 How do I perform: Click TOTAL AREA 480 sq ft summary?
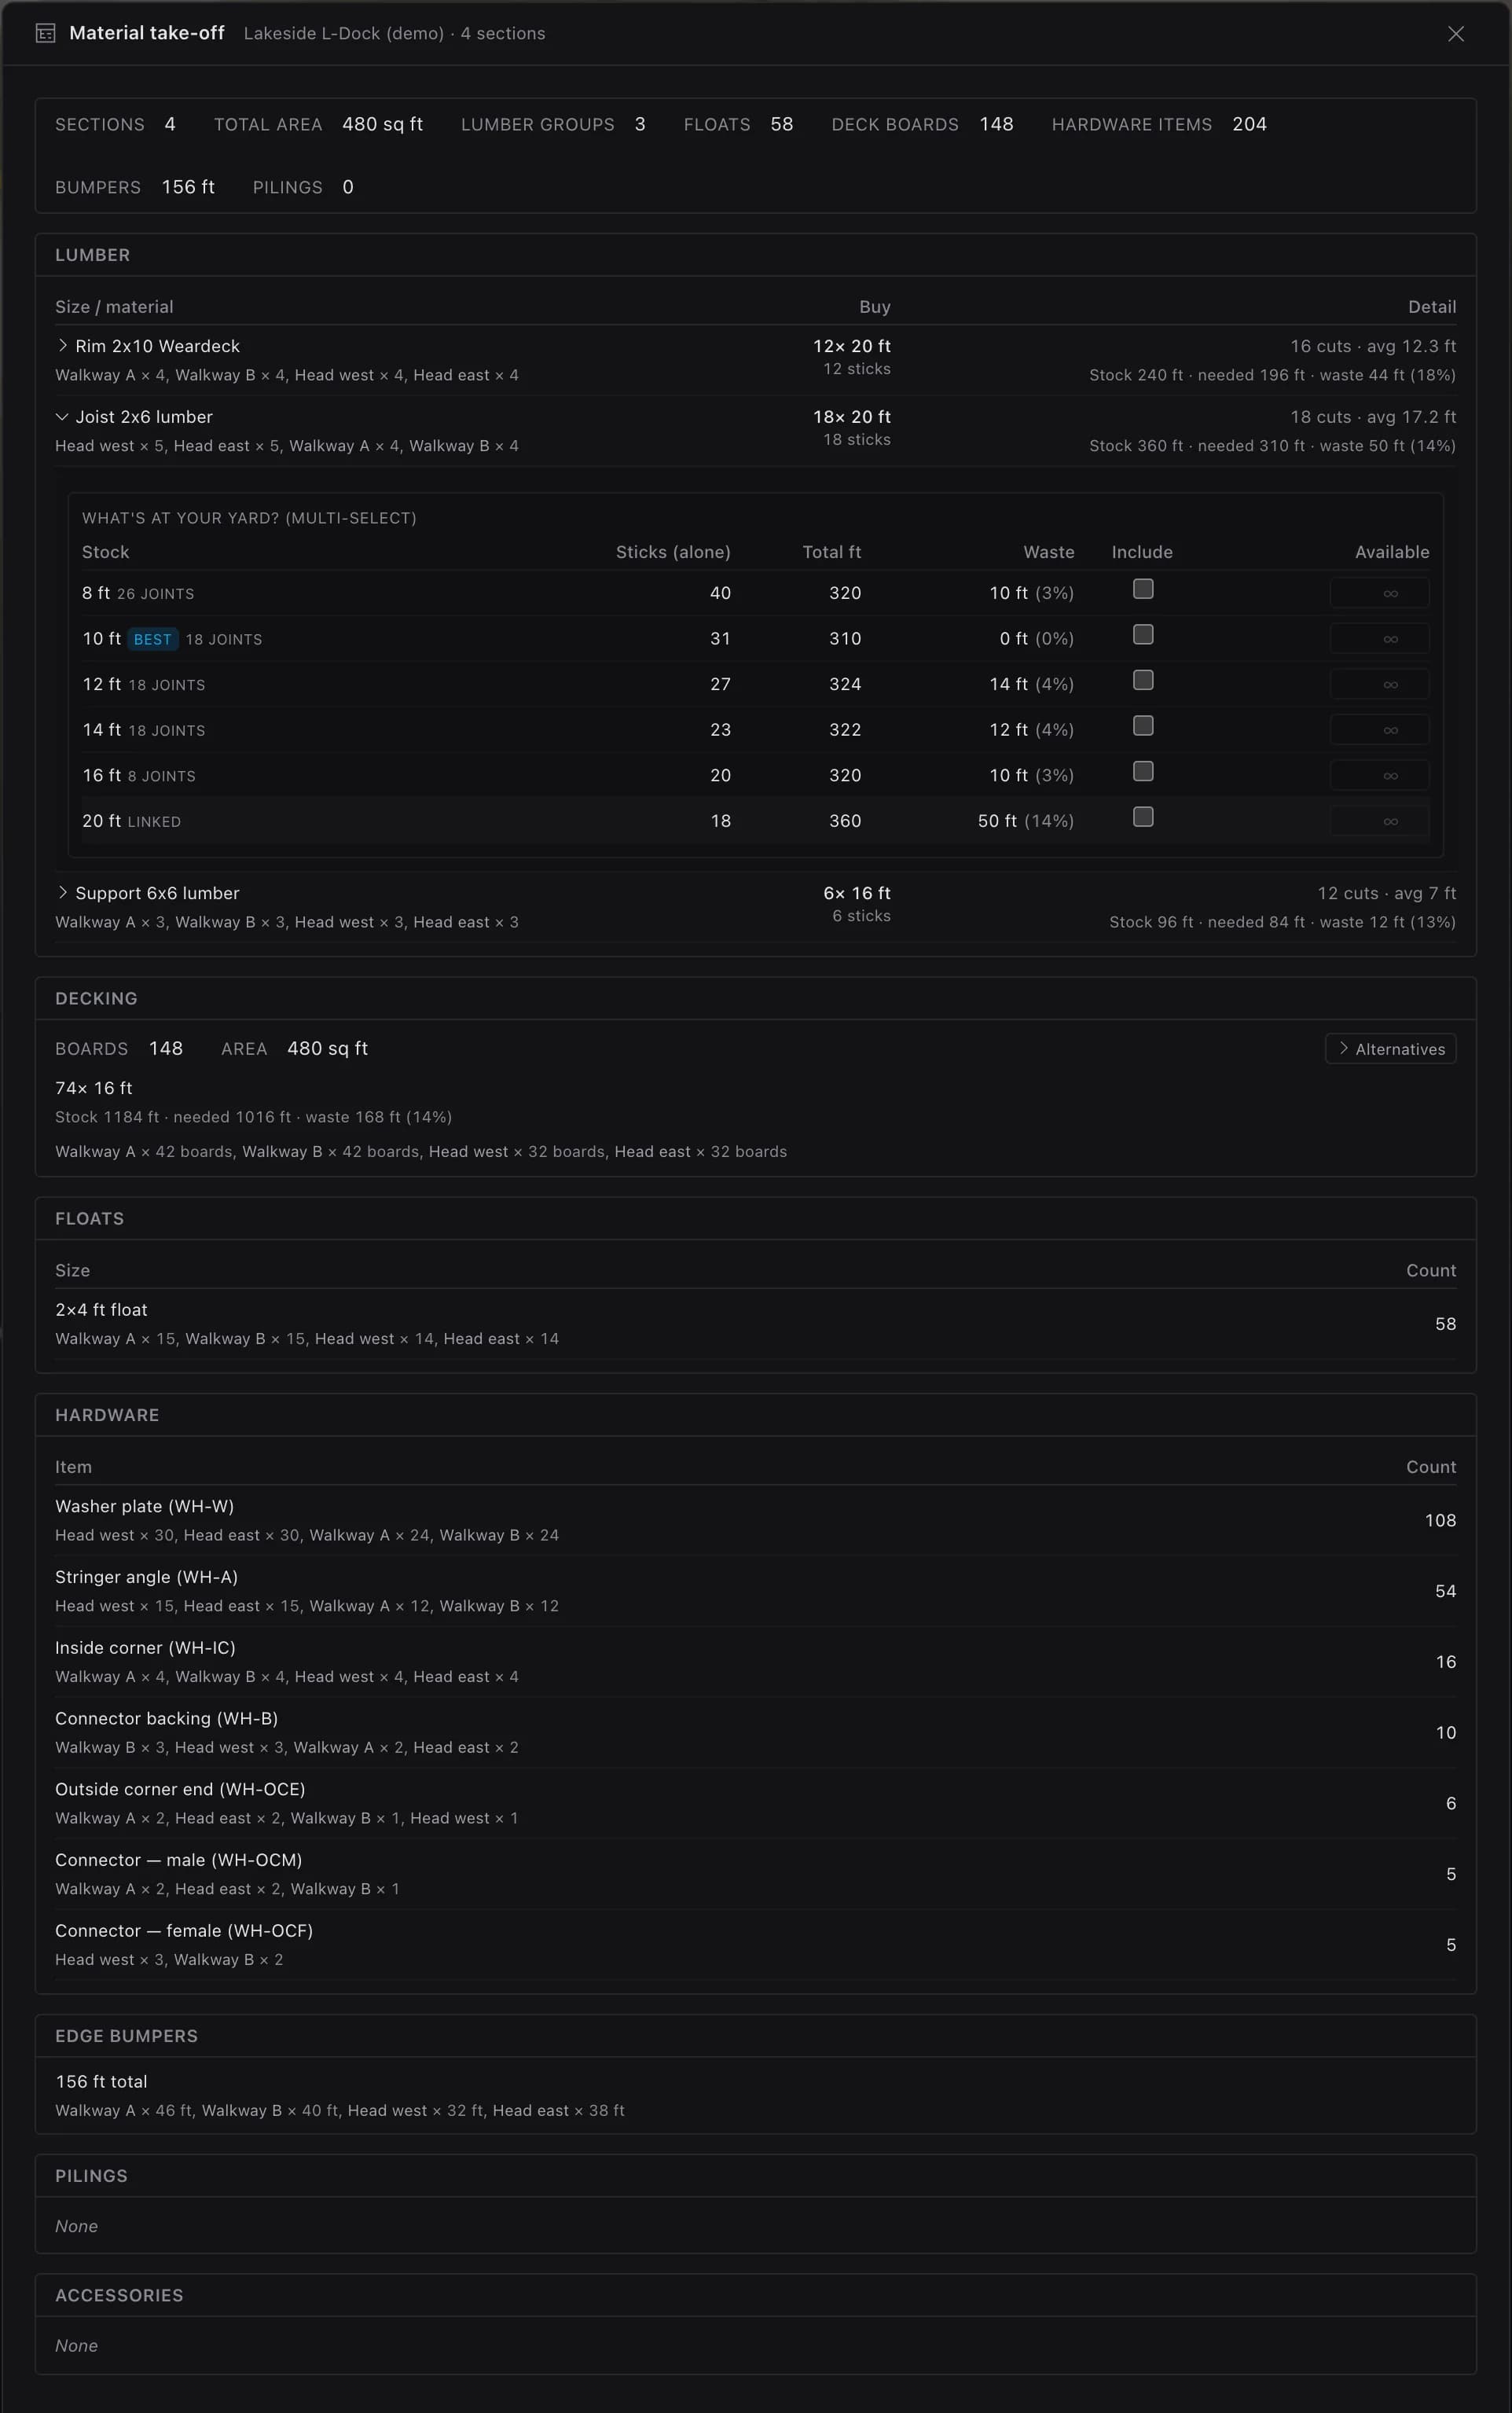click(x=318, y=124)
